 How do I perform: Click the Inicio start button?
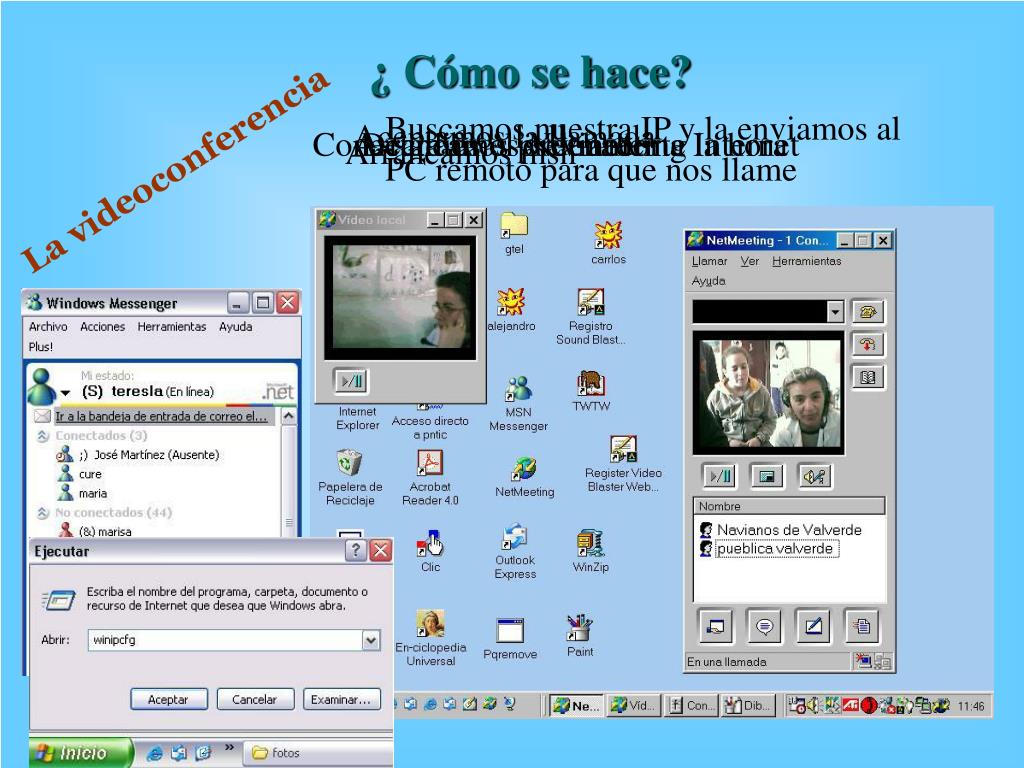click(x=80, y=753)
